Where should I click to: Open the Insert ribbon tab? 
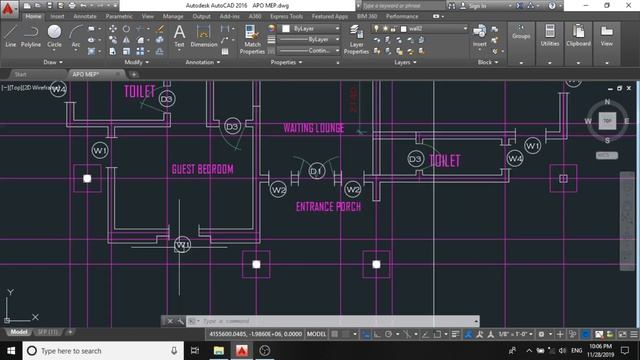pyautogui.click(x=57, y=16)
